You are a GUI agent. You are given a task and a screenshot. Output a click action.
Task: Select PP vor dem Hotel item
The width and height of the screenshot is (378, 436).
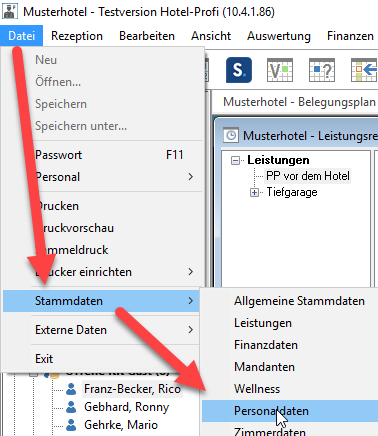coord(308,176)
